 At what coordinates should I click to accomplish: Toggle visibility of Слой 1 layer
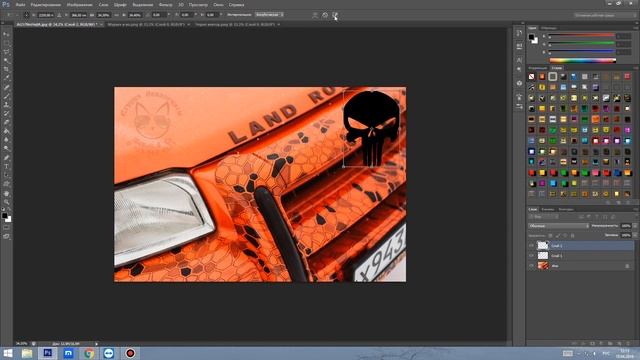tap(531, 256)
